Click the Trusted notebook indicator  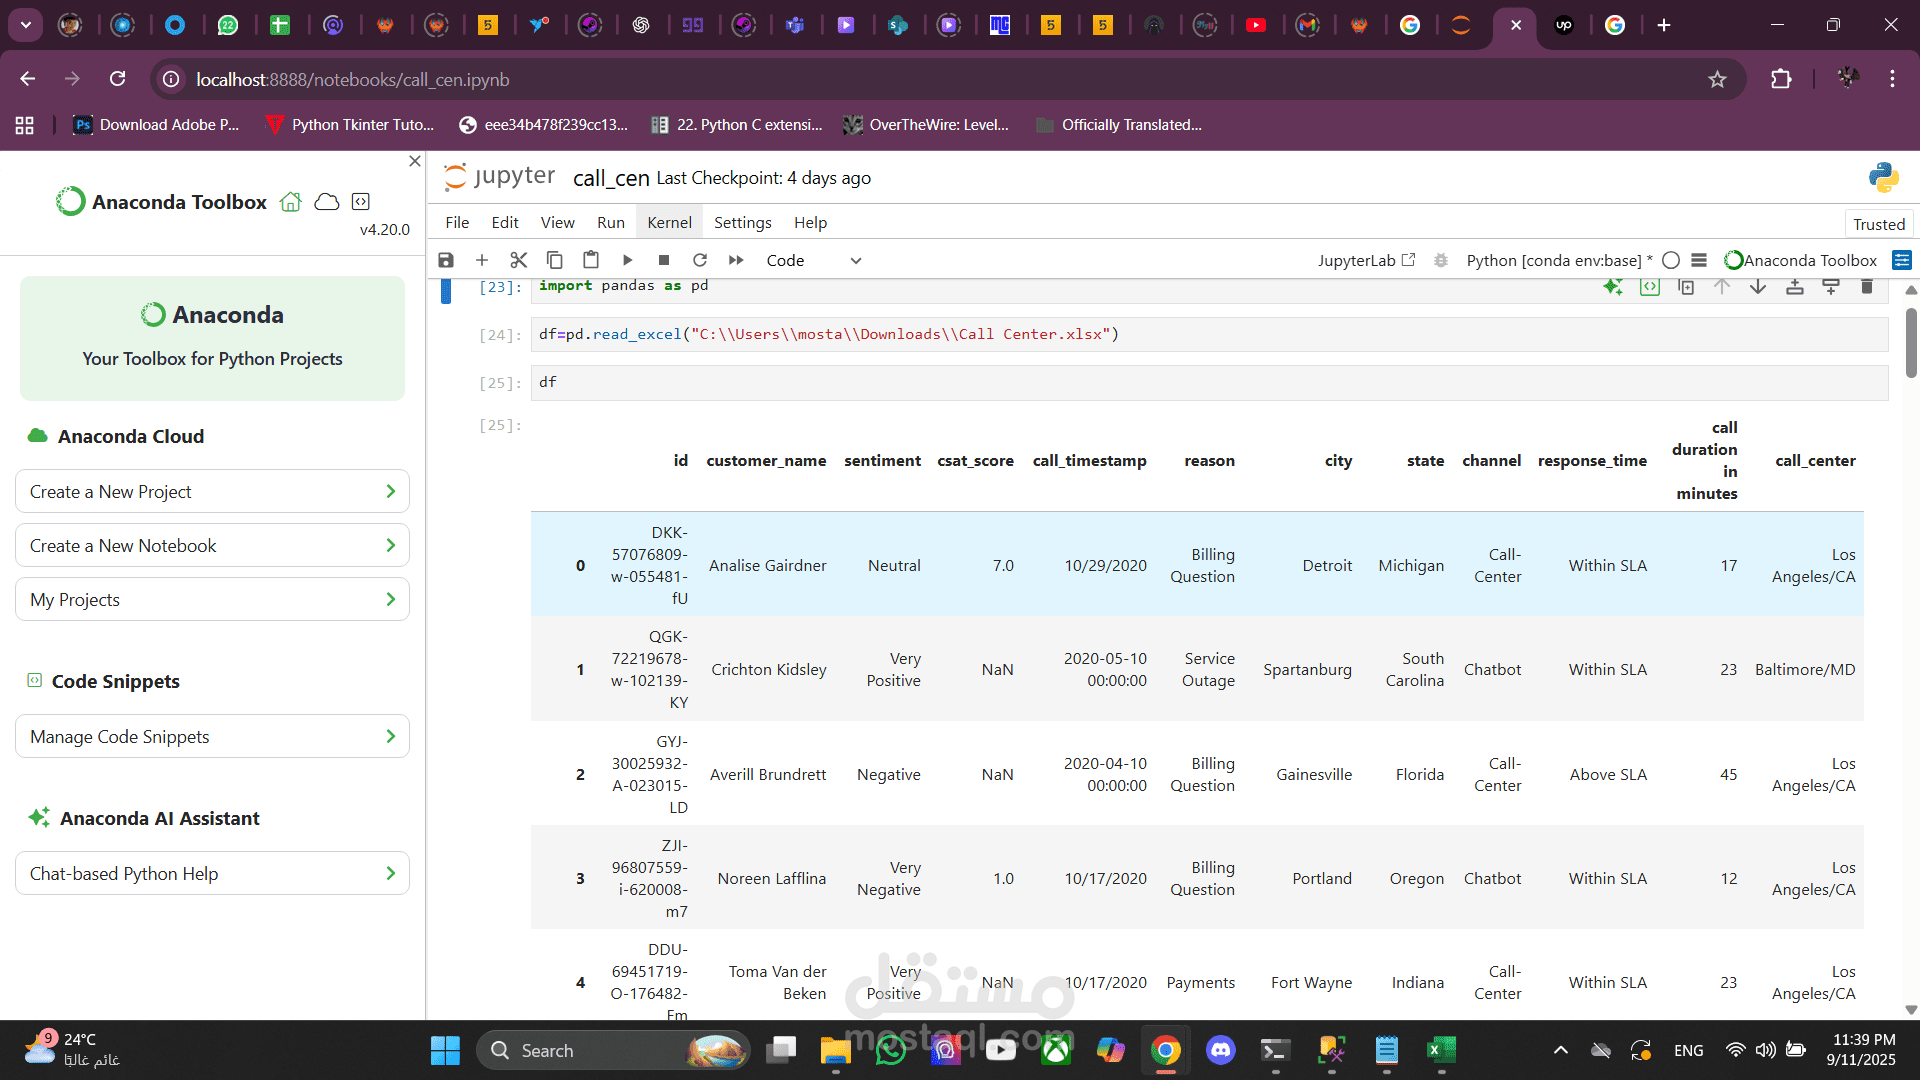1879,224
